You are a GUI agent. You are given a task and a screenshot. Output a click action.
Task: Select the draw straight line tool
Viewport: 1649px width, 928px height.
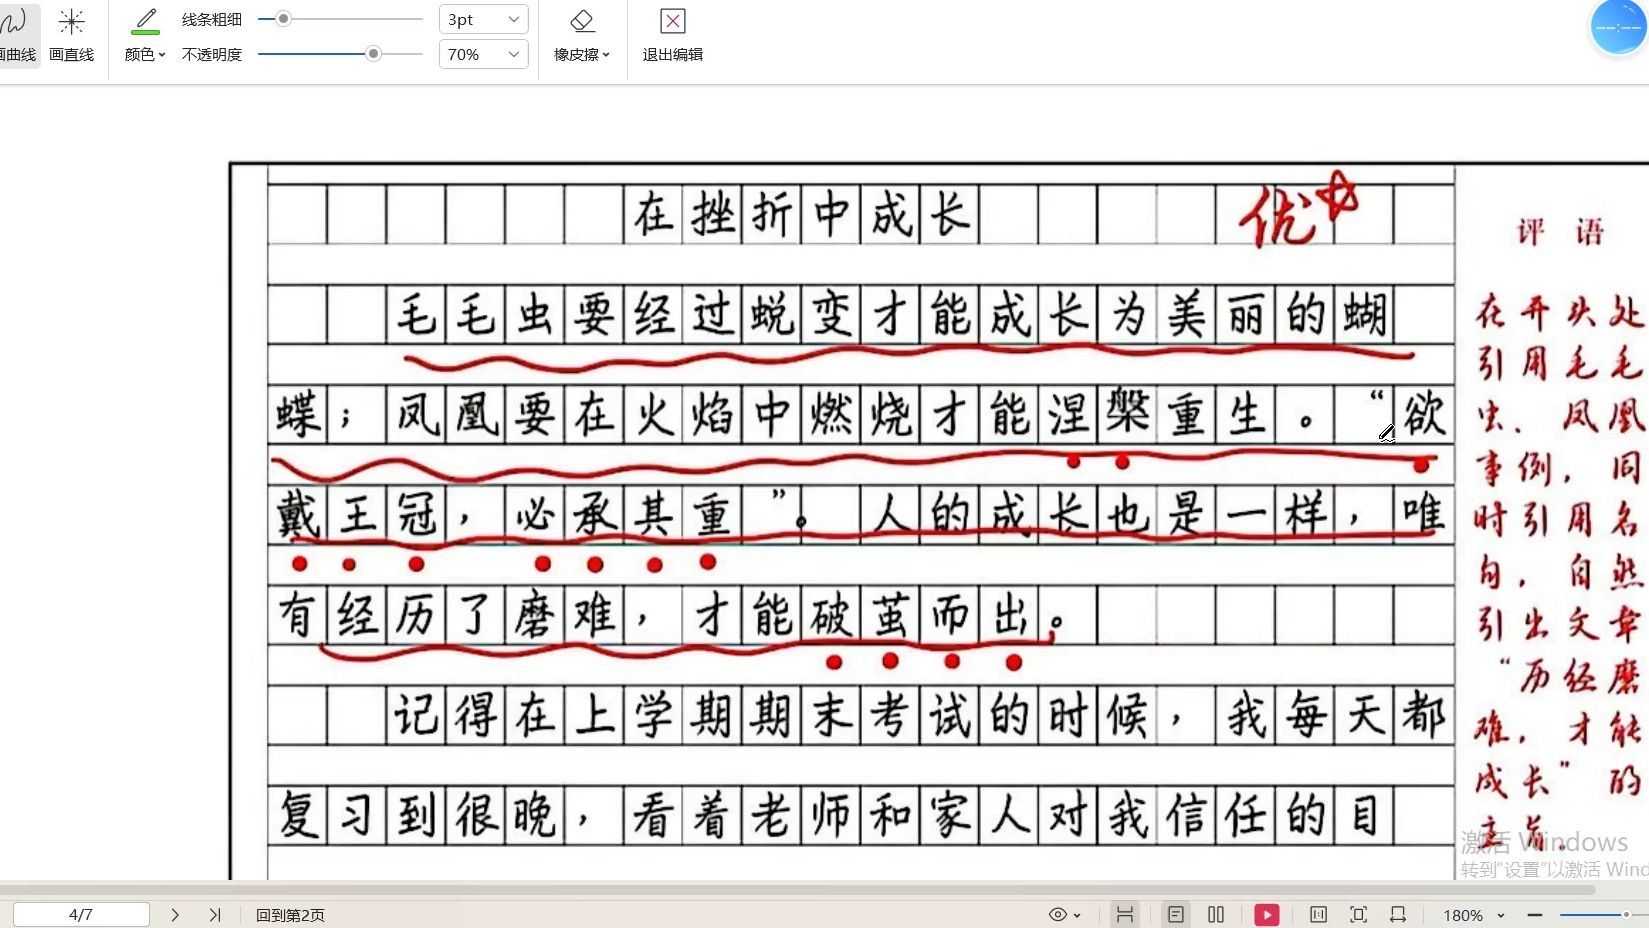[x=71, y=36]
